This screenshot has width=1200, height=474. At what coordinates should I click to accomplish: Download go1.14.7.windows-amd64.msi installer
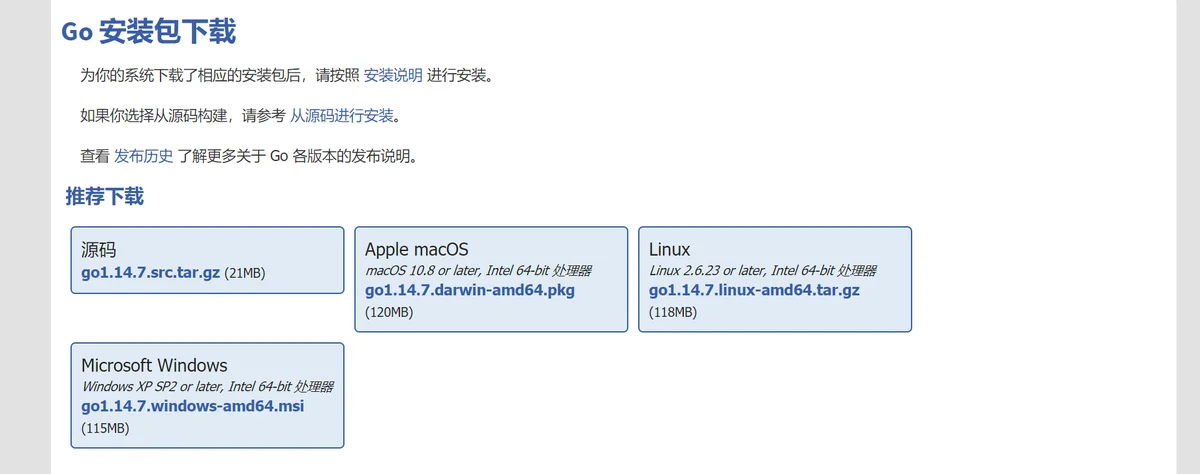tap(193, 407)
